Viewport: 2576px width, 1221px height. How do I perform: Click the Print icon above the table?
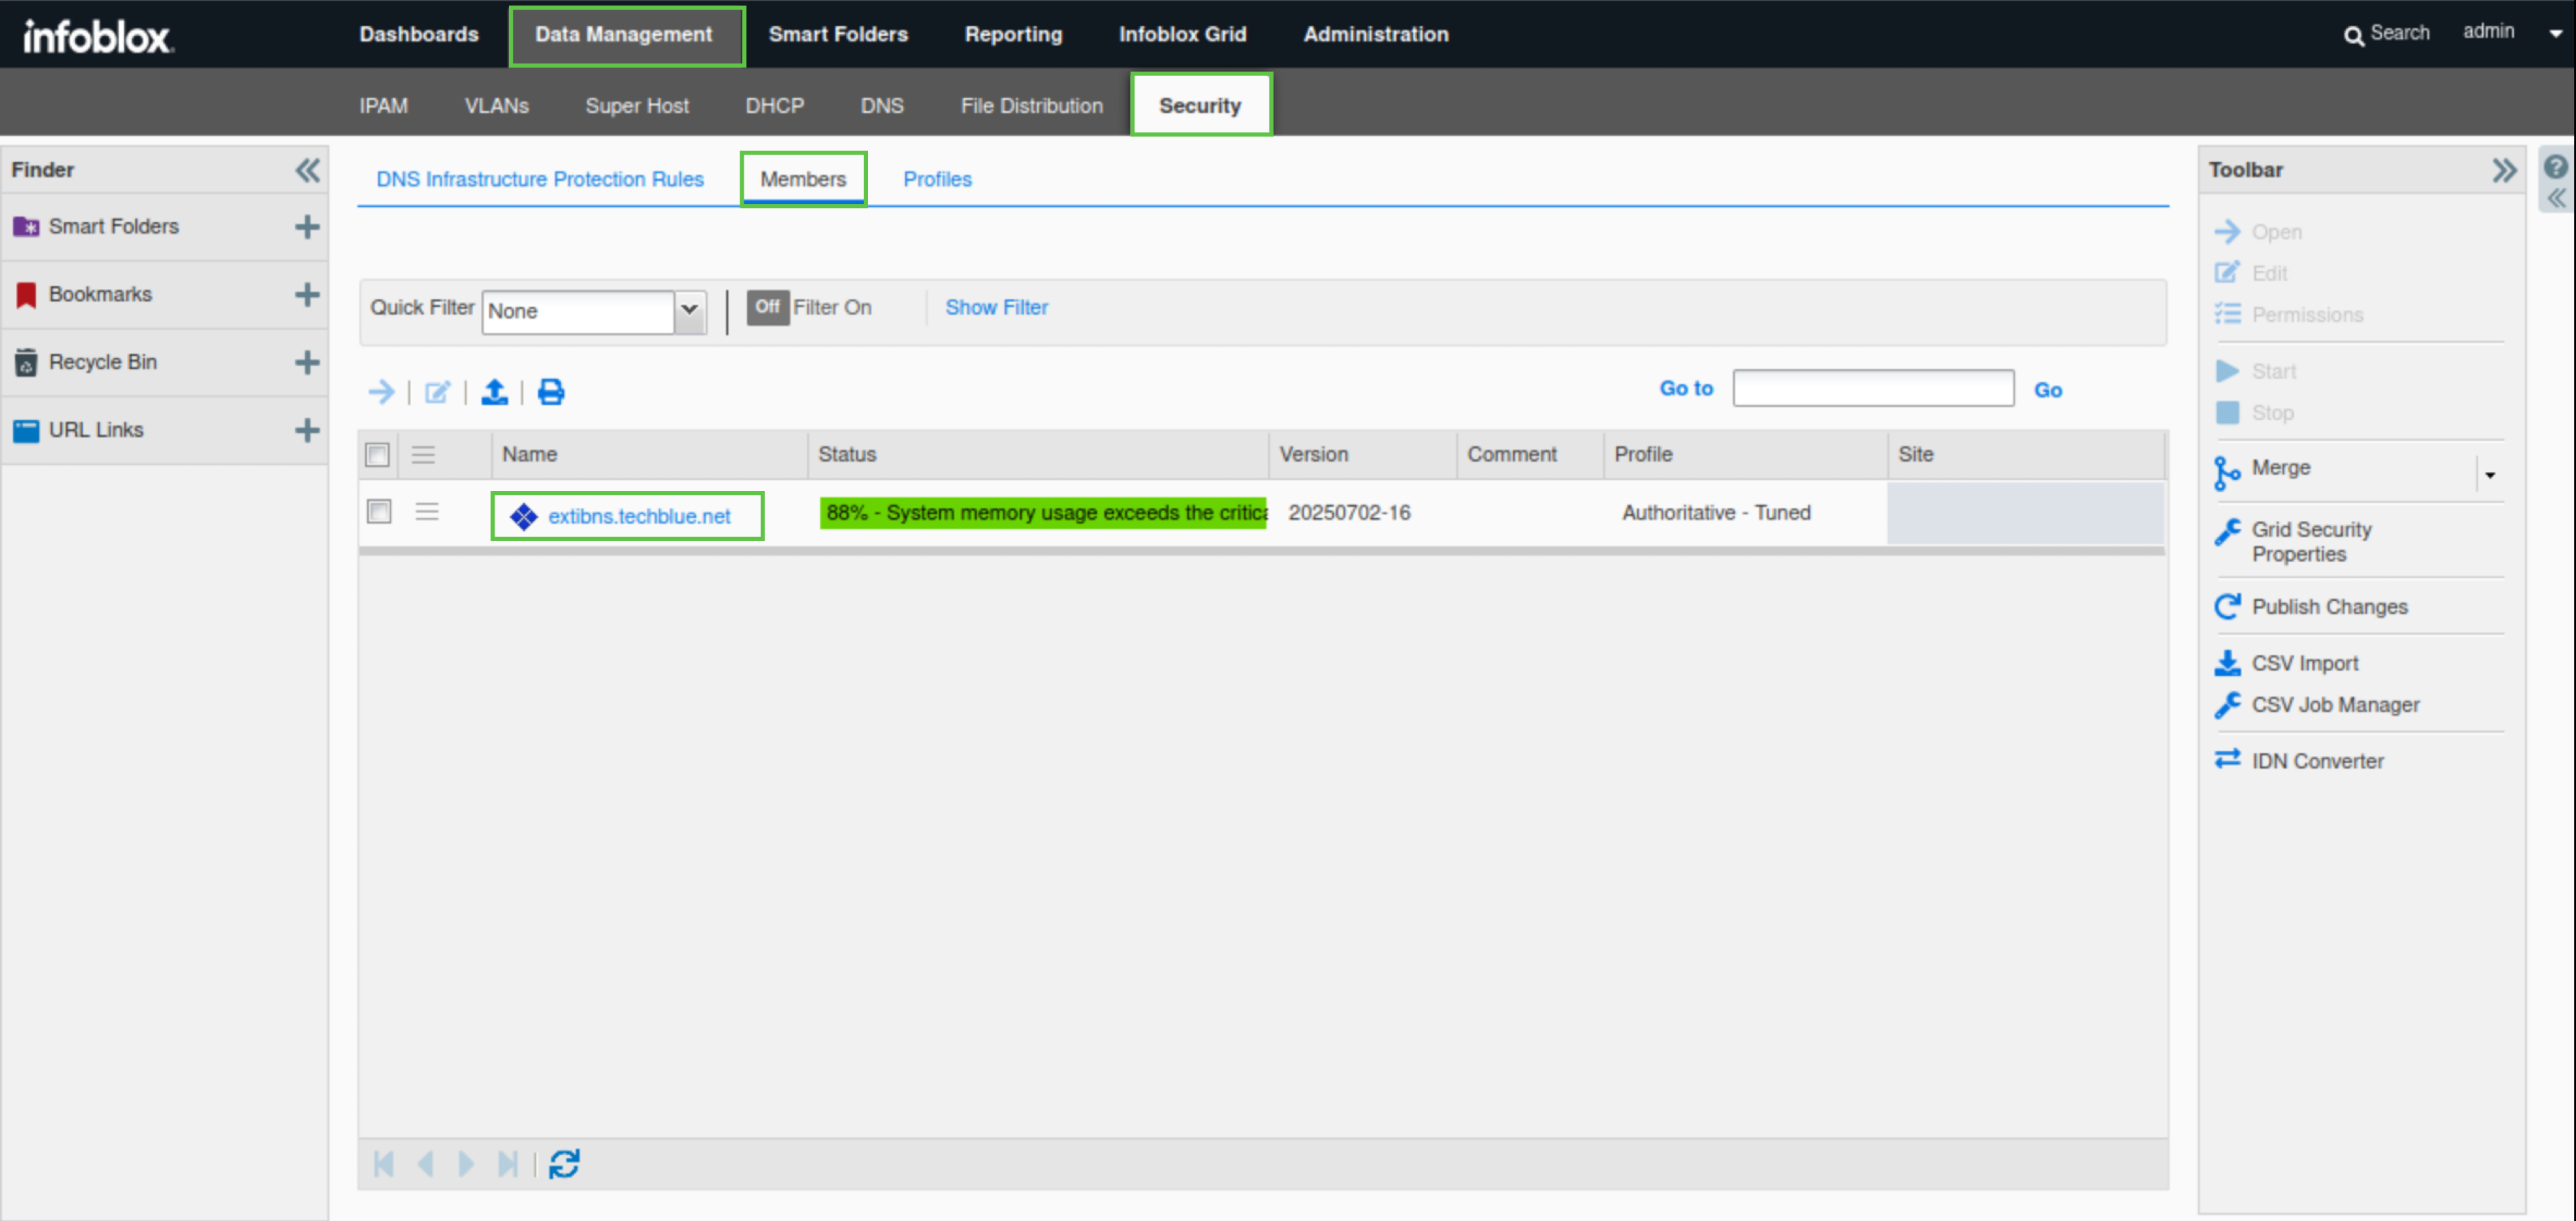coord(551,391)
